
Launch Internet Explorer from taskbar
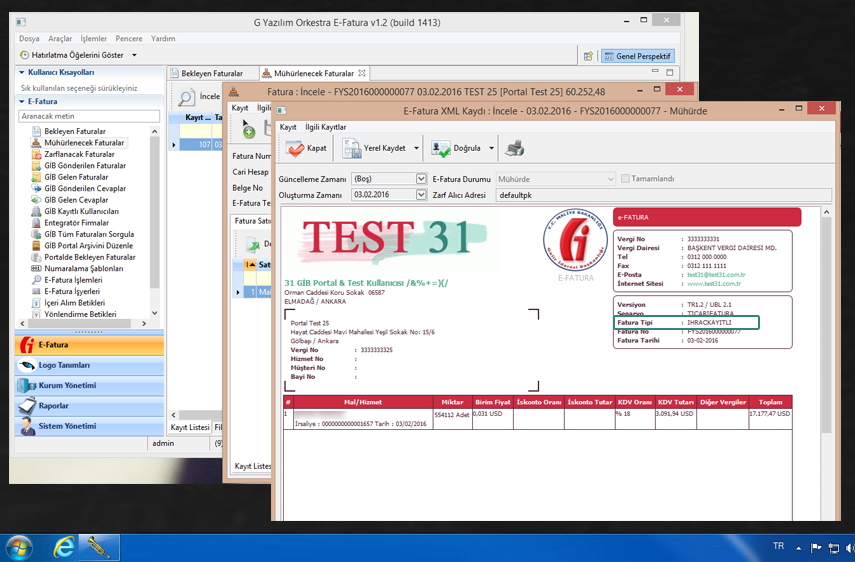pyautogui.click(x=64, y=547)
